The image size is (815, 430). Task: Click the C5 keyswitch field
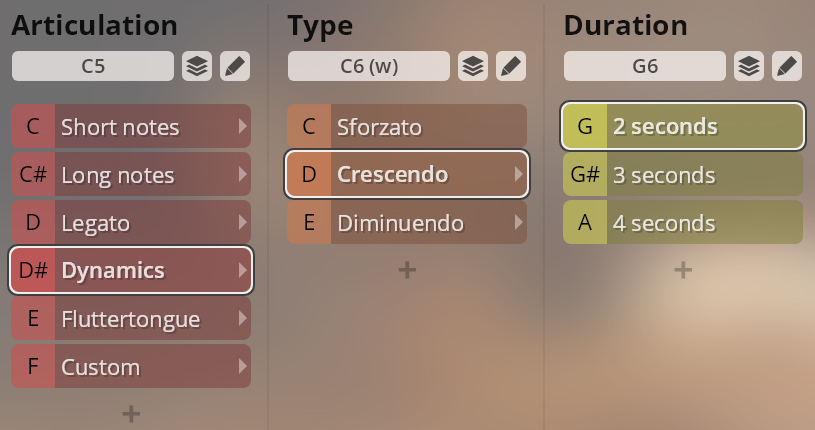coord(93,67)
